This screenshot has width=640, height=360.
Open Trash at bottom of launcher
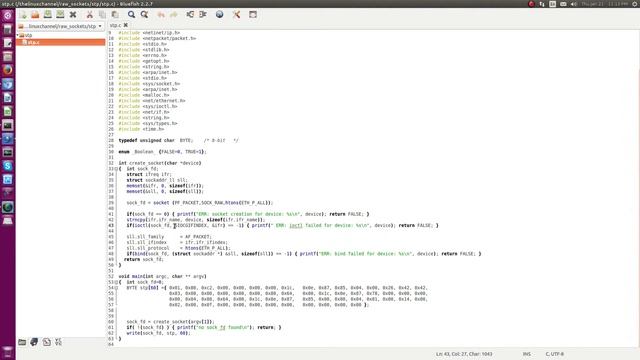pyautogui.click(x=7, y=352)
